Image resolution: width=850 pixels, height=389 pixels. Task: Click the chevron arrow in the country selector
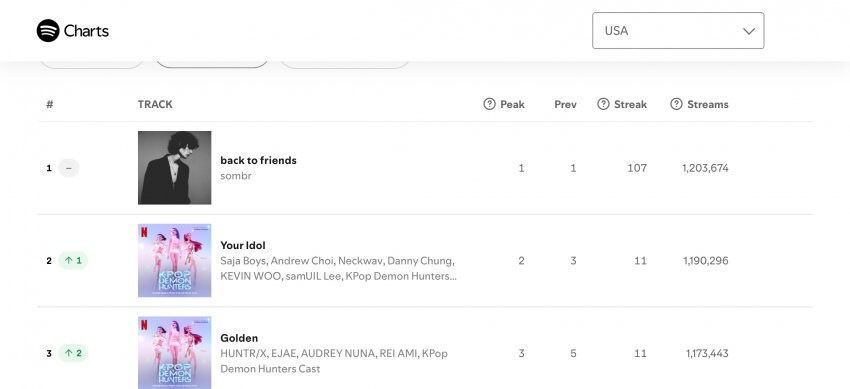(749, 31)
